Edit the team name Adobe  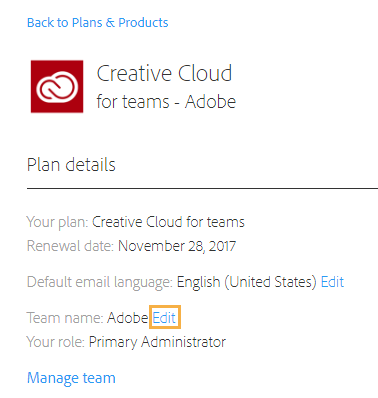click(x=164, y=318)
